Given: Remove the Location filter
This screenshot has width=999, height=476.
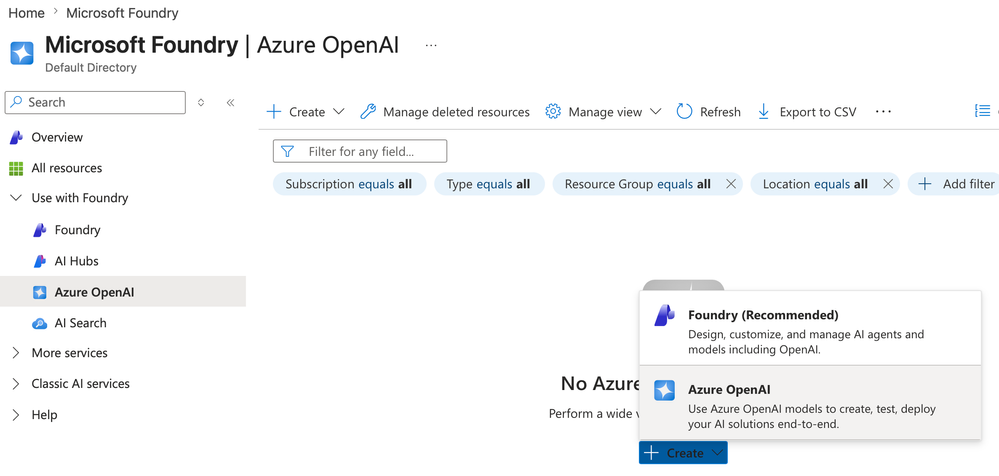Looking at the screenshot, I should tap(888, 184).
